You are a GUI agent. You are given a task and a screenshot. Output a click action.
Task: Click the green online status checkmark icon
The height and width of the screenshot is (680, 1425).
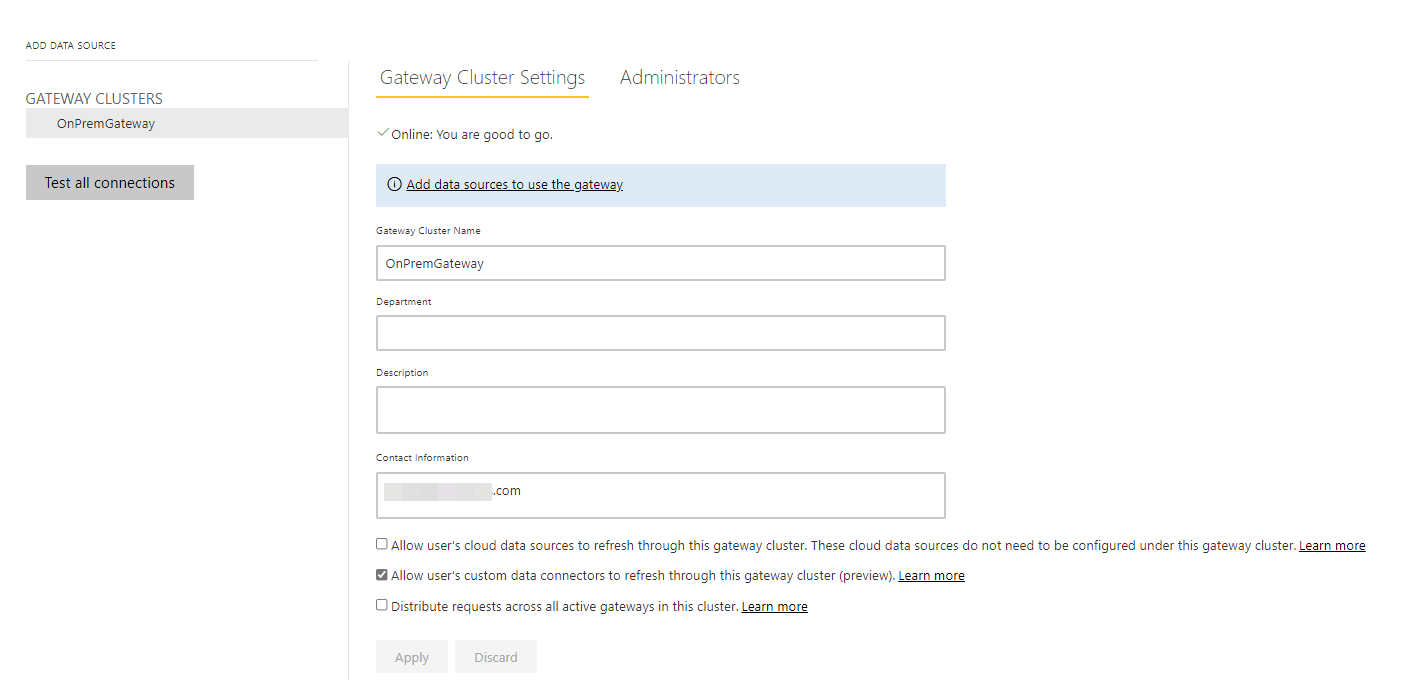point(383,133)
